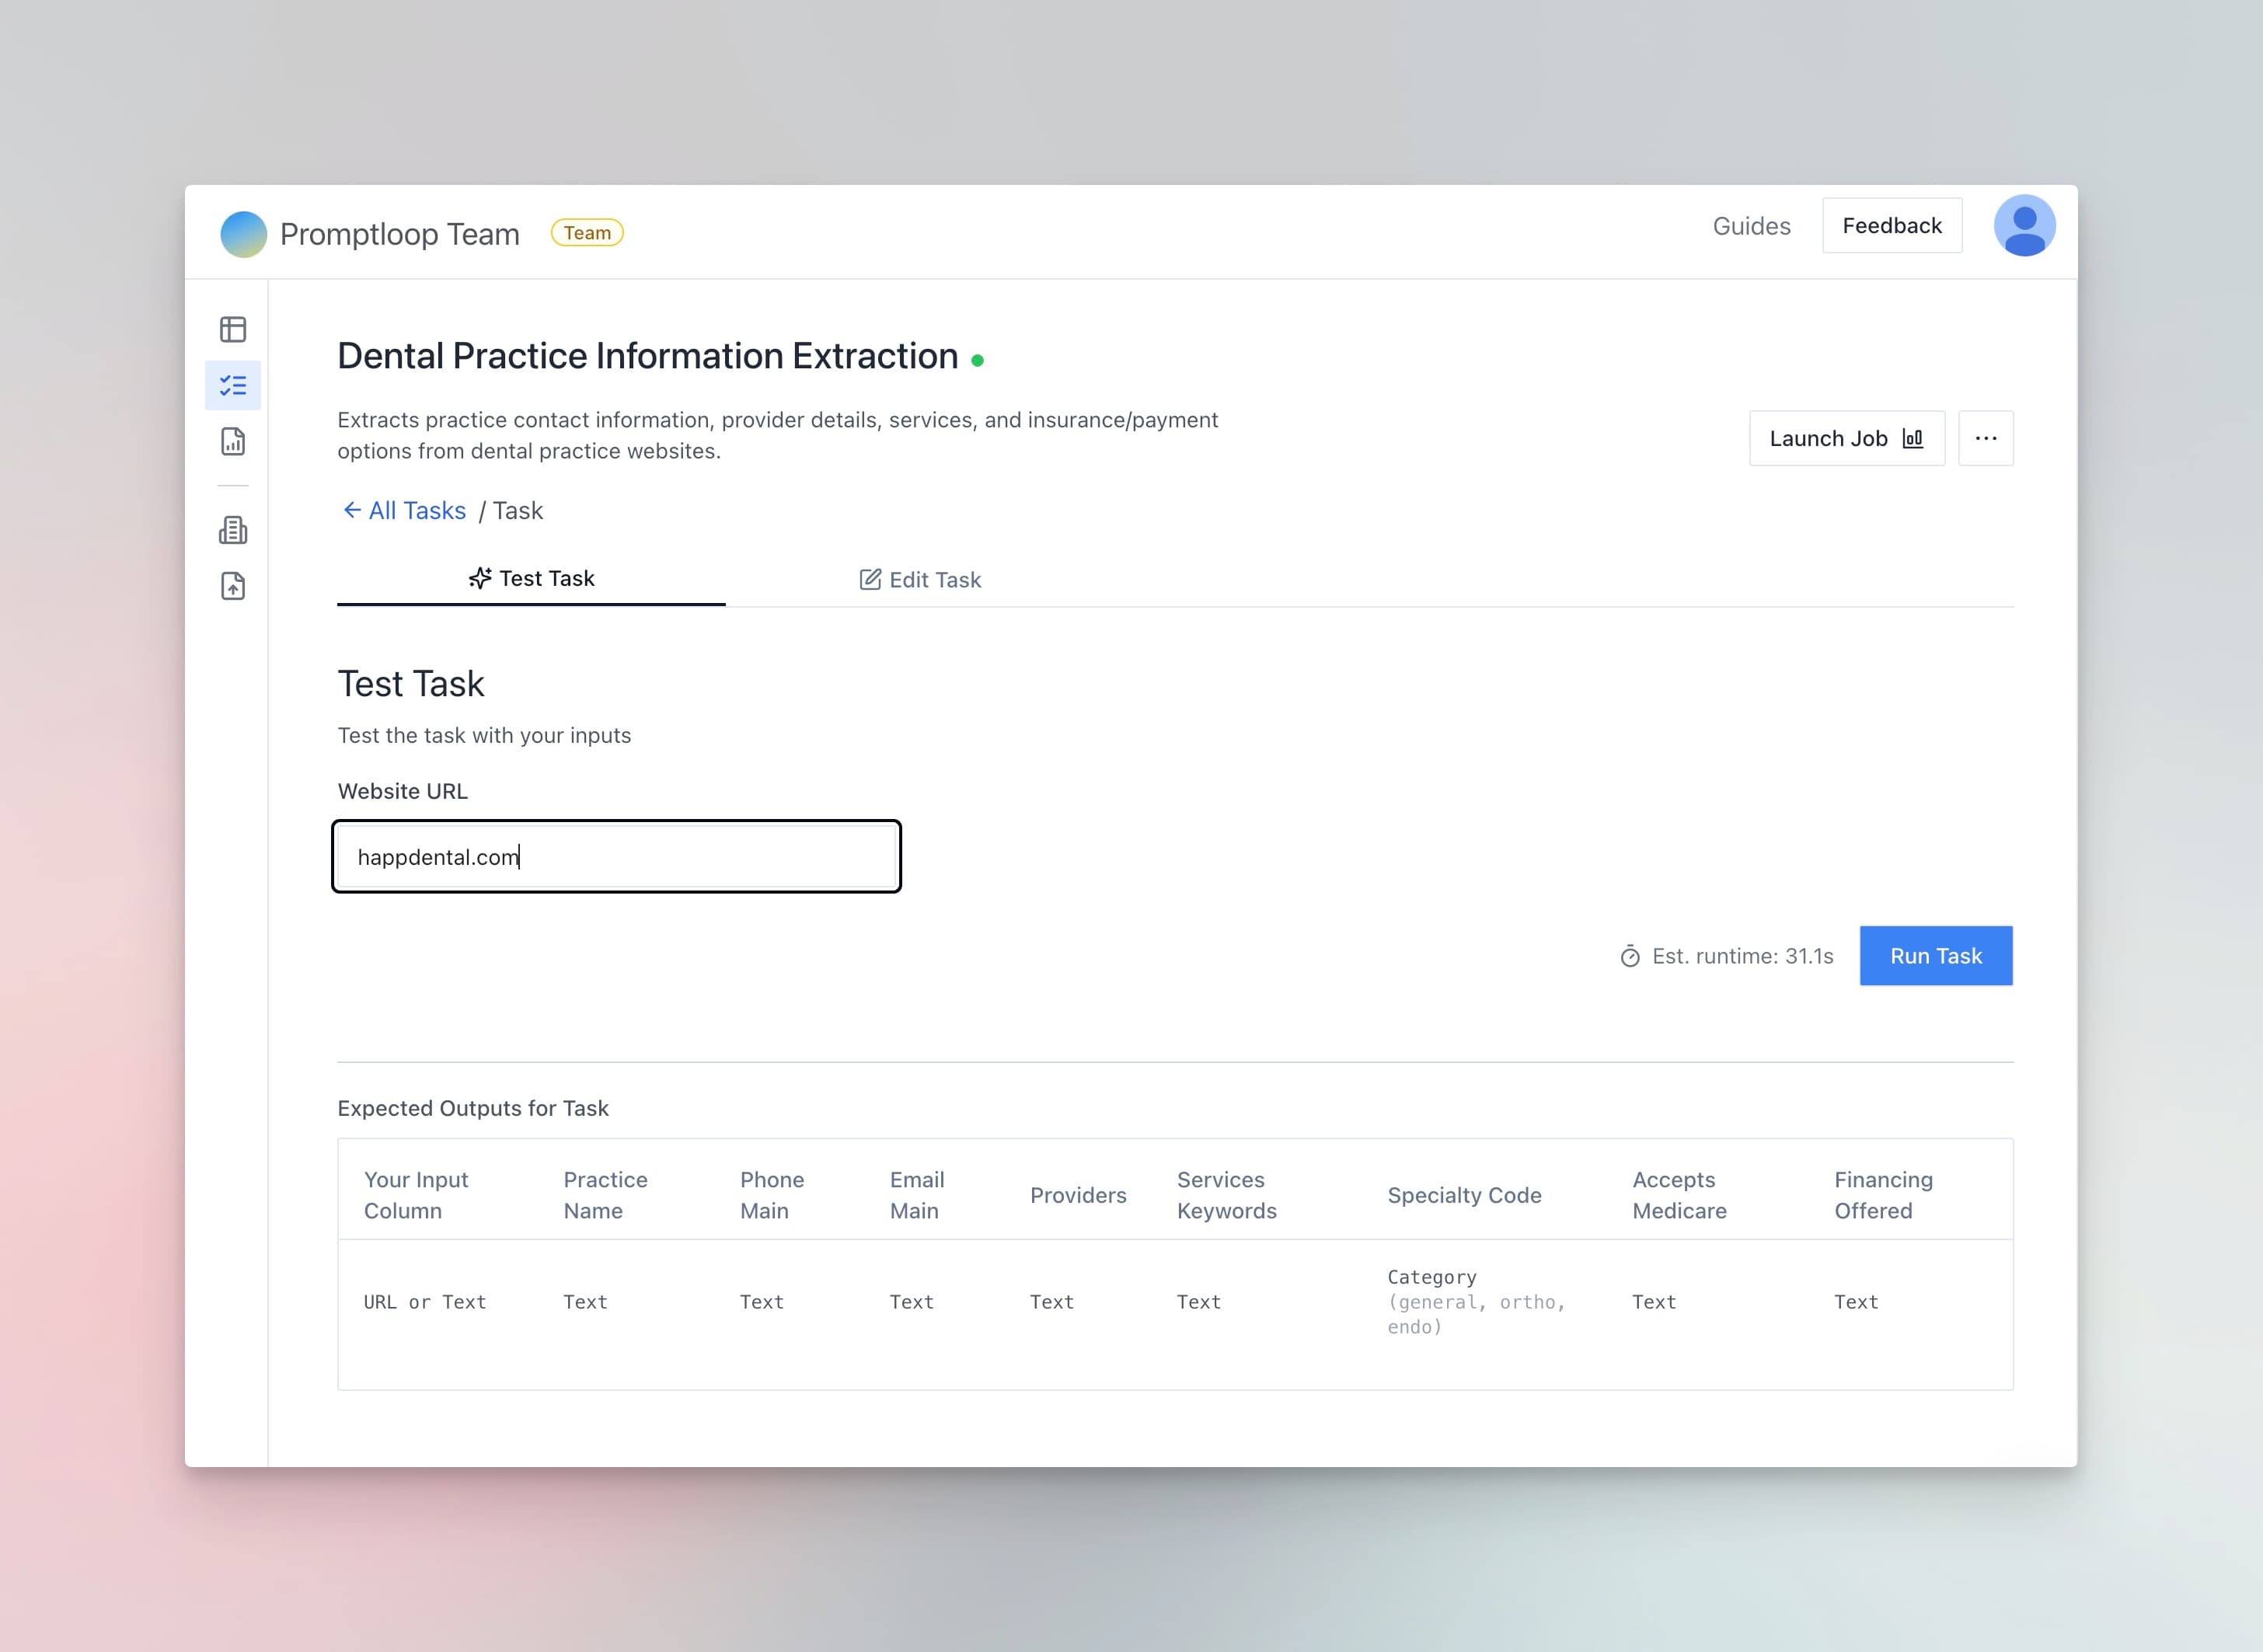Click the Feedback button

point(1891,226)
